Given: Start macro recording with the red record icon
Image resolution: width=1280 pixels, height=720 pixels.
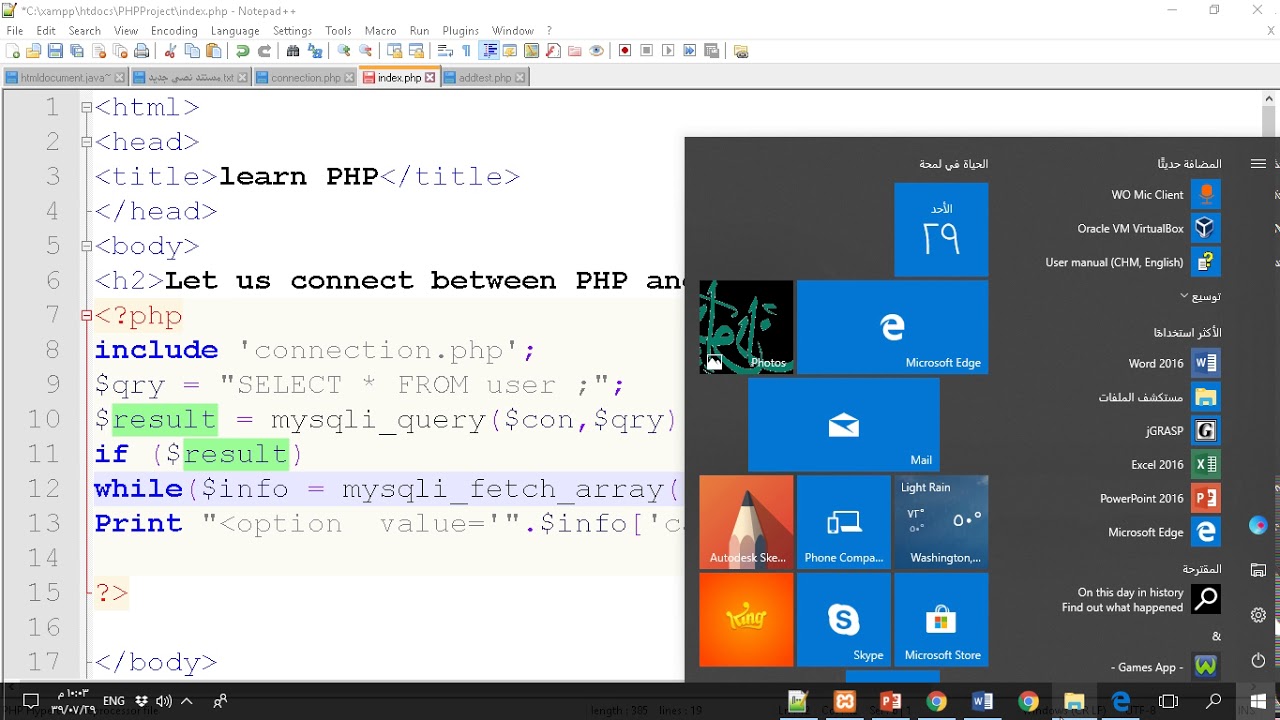Looking at the screenshot, I should [x=624, y=51].
